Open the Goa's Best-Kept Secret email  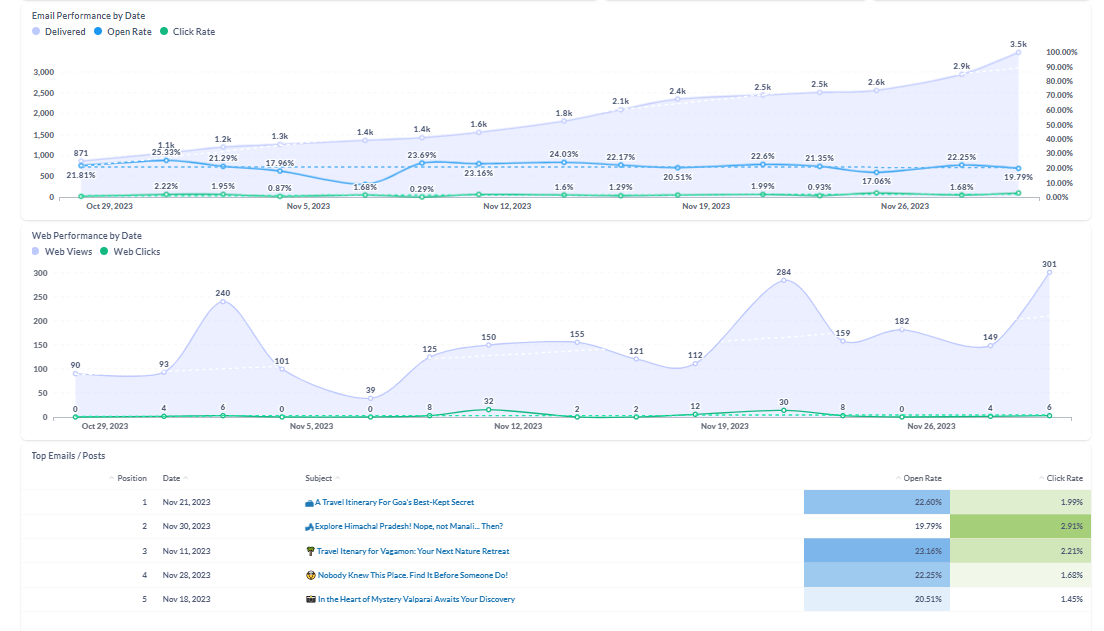coord(394,502)
